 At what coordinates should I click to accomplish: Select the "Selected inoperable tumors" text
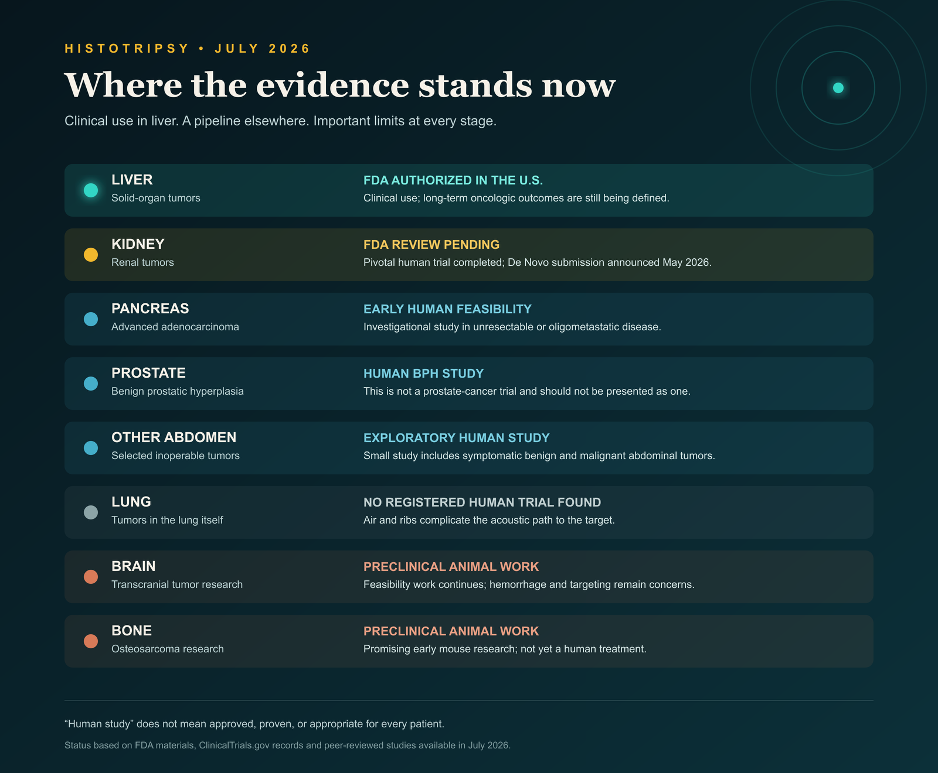175,456
